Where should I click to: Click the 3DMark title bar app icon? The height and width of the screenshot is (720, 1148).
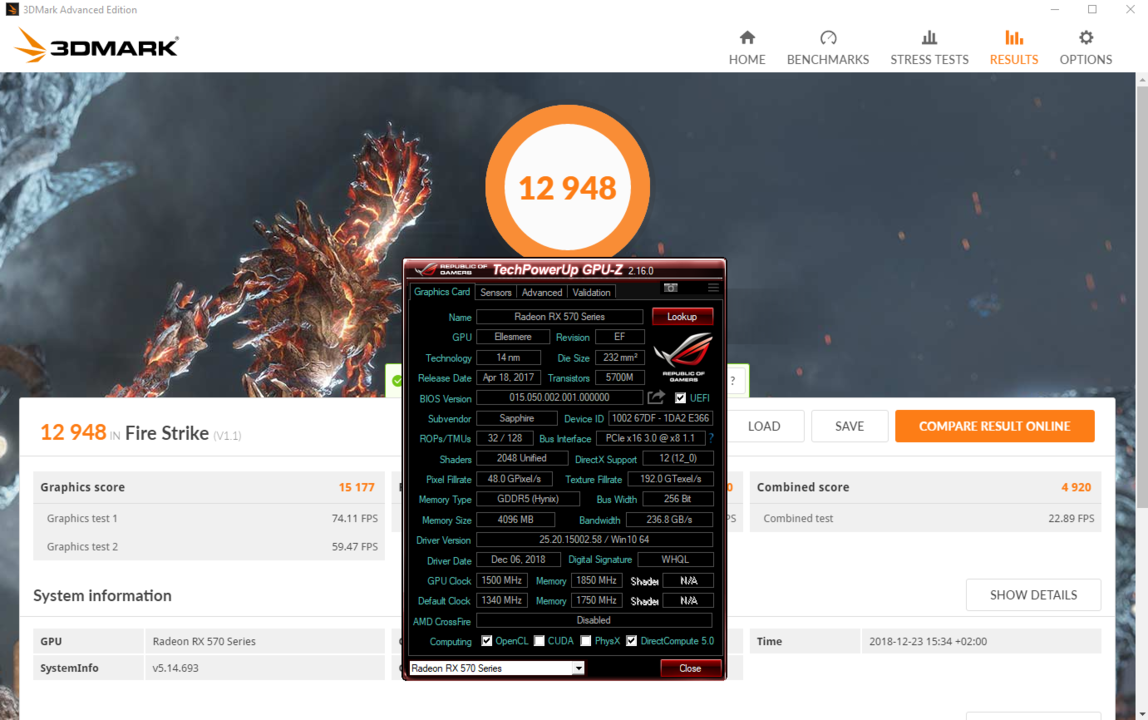pos(12,10)
